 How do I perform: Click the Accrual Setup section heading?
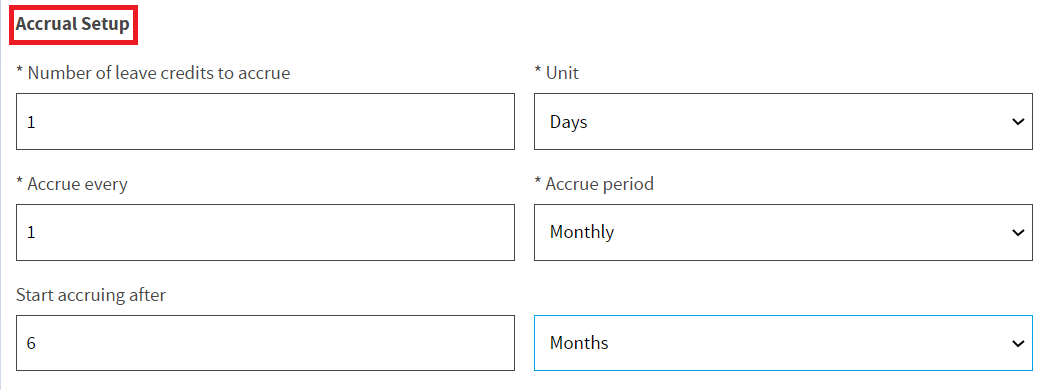[x=73, y=25]
